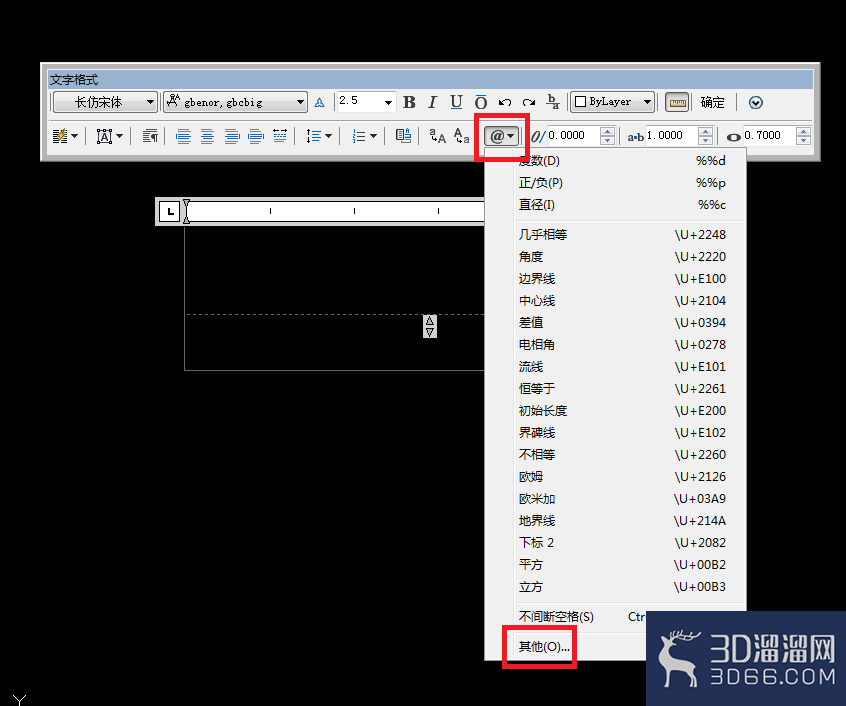Click the oblique angle 0.0000 field
Screen dimensions: 846x706
pyautogui.click(x=573, y=135)
